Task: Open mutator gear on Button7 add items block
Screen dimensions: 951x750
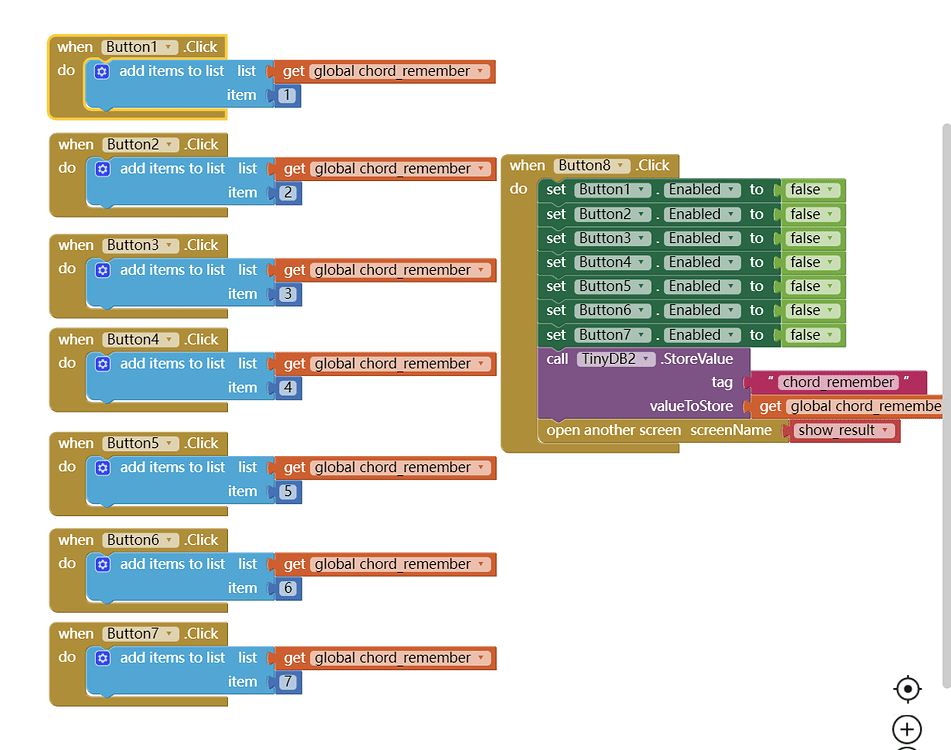Action: pos(102,658)
